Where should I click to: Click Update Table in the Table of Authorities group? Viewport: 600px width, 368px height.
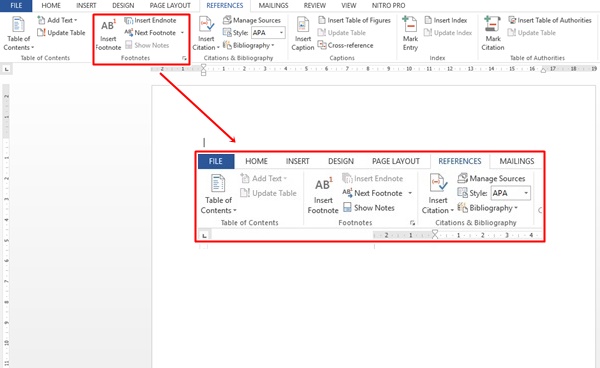[532, 33]
